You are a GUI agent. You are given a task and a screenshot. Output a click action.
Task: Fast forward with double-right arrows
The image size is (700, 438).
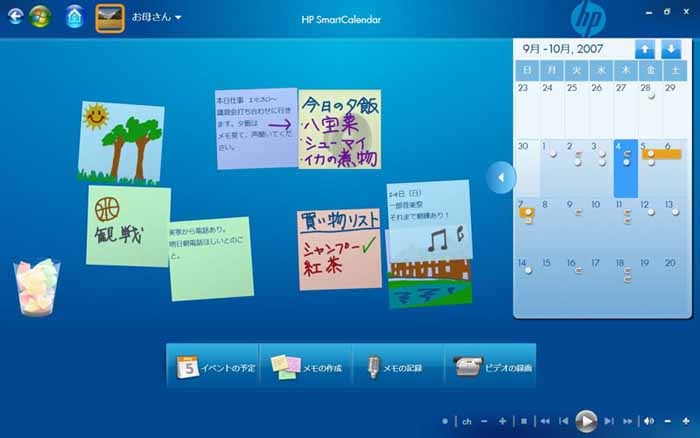(627, 421)
